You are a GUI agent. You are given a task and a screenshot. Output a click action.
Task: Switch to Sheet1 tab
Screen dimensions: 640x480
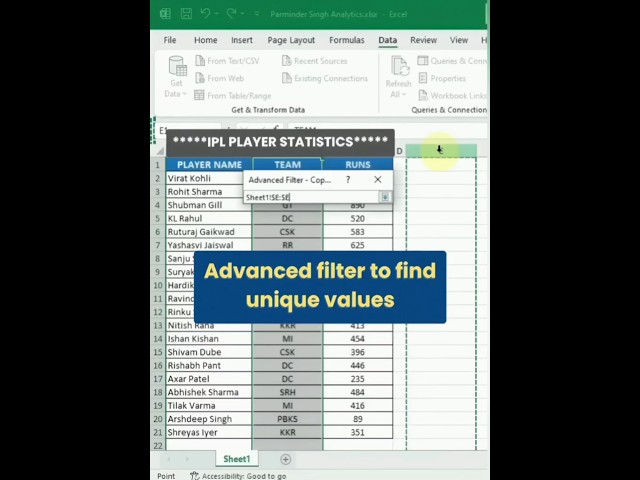(x=236, y=459)
